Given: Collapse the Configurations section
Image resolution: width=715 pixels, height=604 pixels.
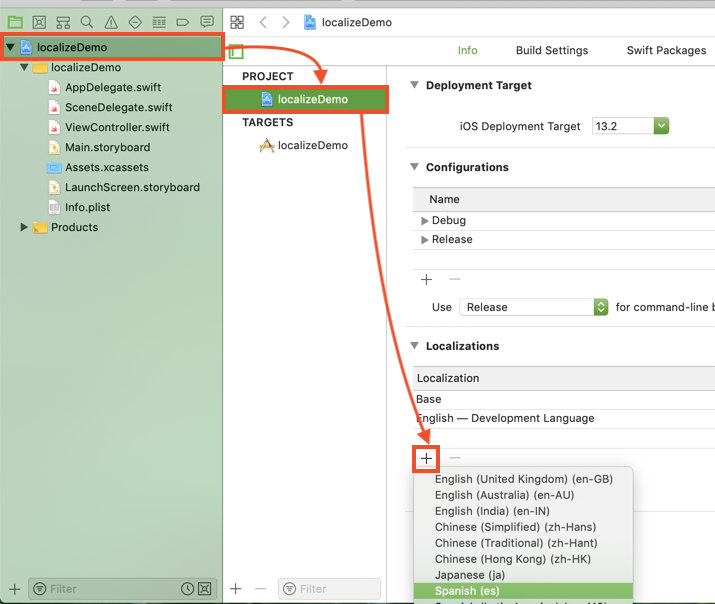Looking at the screenshot, I should [414, 167].
